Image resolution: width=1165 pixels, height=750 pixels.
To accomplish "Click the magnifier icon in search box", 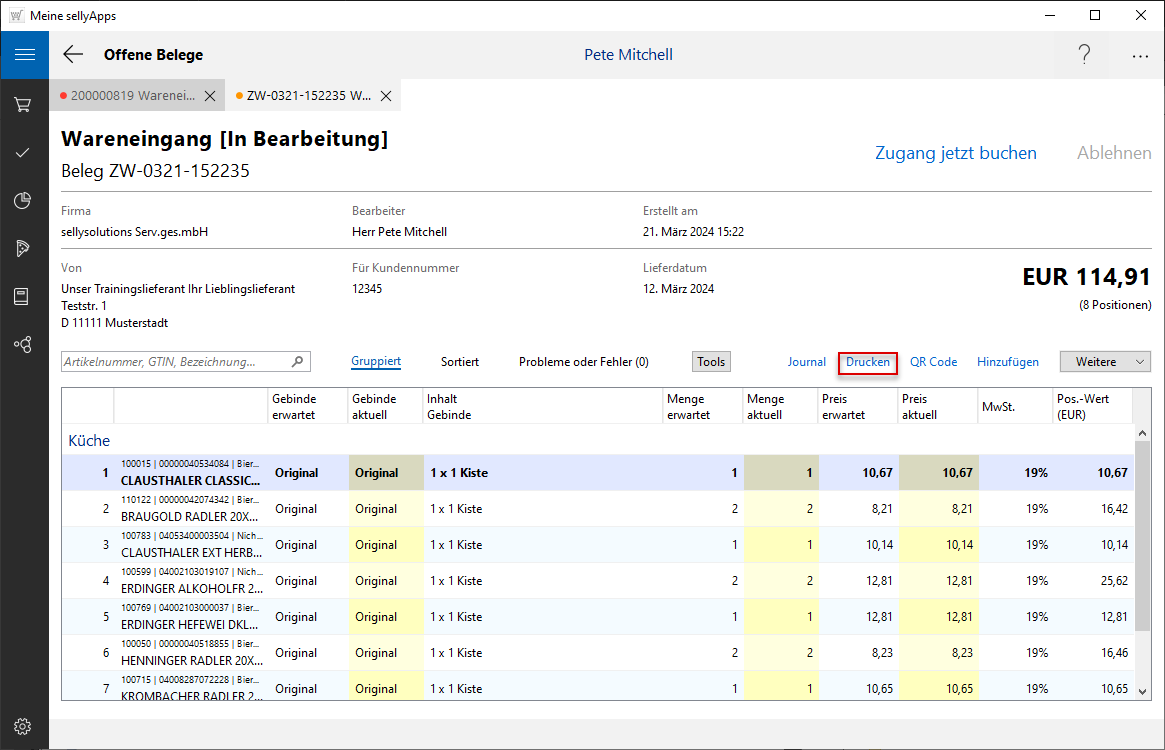I will pyautogui.click(x=297, y=362).
